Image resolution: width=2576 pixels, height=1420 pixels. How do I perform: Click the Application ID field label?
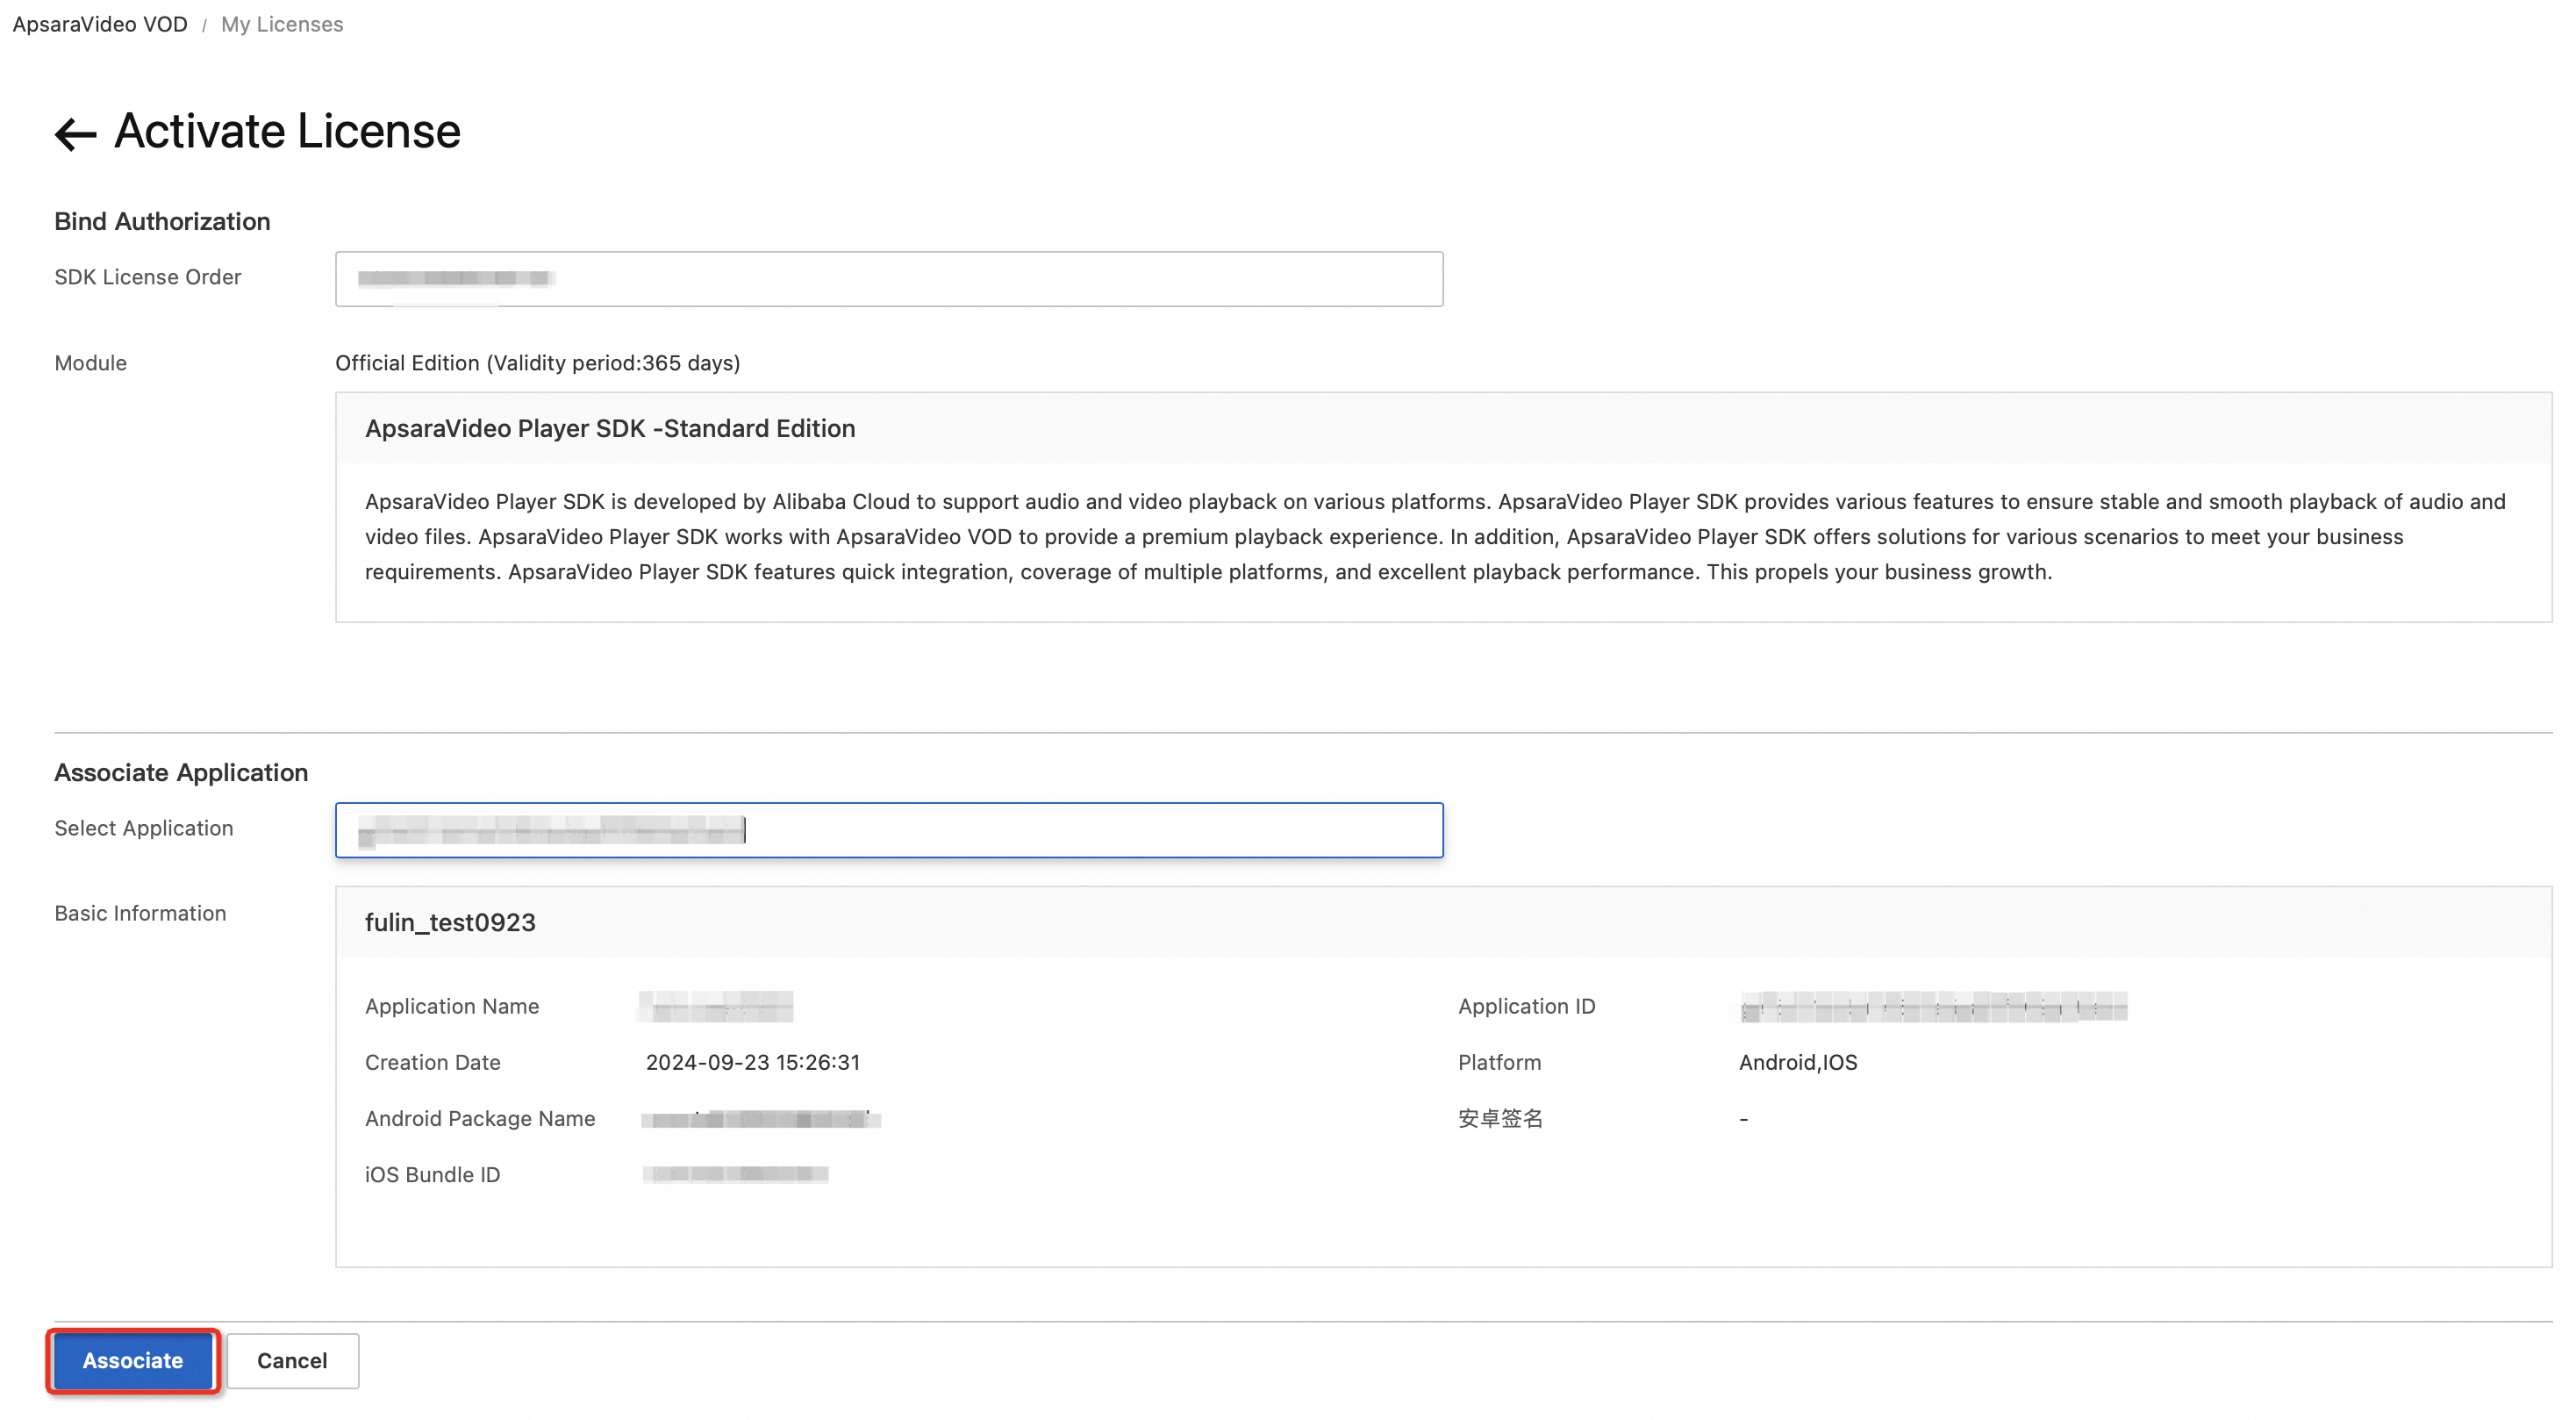point(1527,1006)
